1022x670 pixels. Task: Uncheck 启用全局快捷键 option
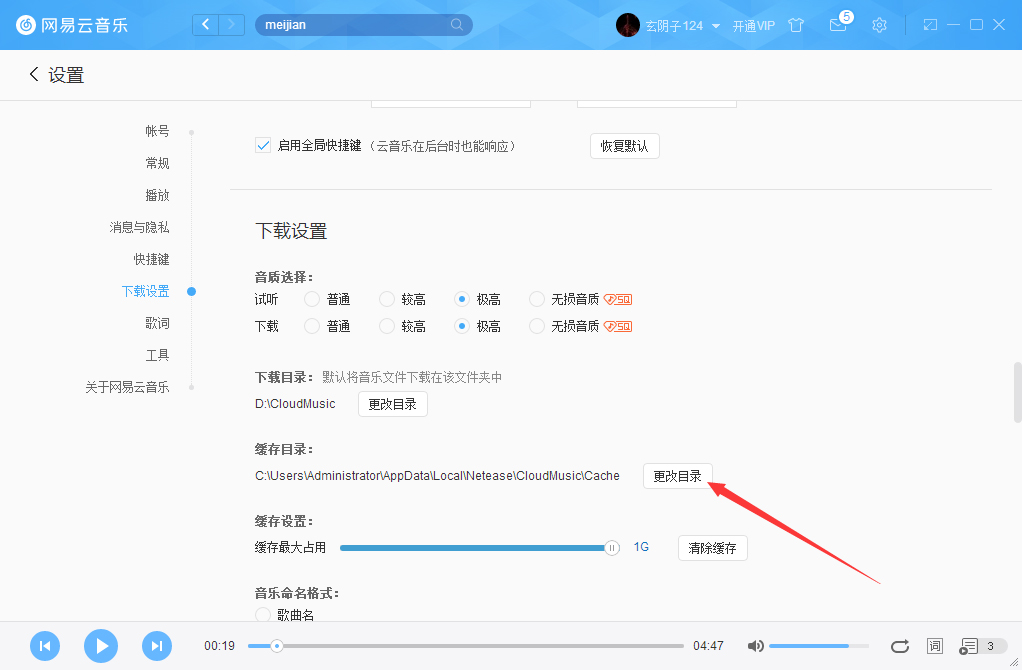262,145
